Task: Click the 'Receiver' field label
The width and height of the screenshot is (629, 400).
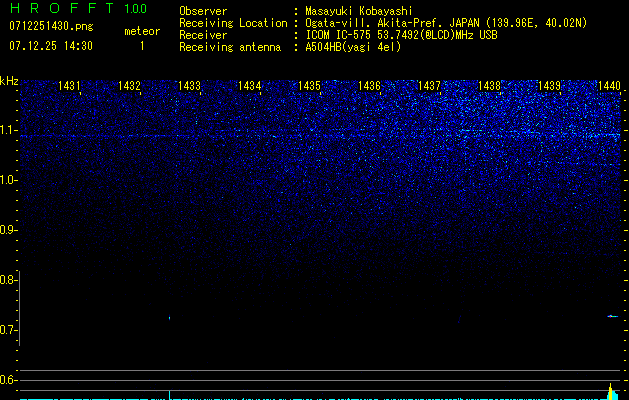Action: (203, 35)
